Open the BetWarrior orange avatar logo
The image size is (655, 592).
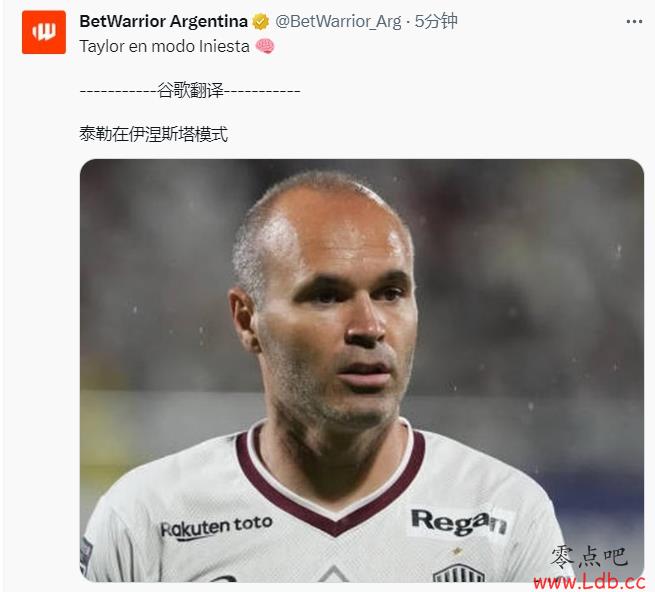(44, 32)
